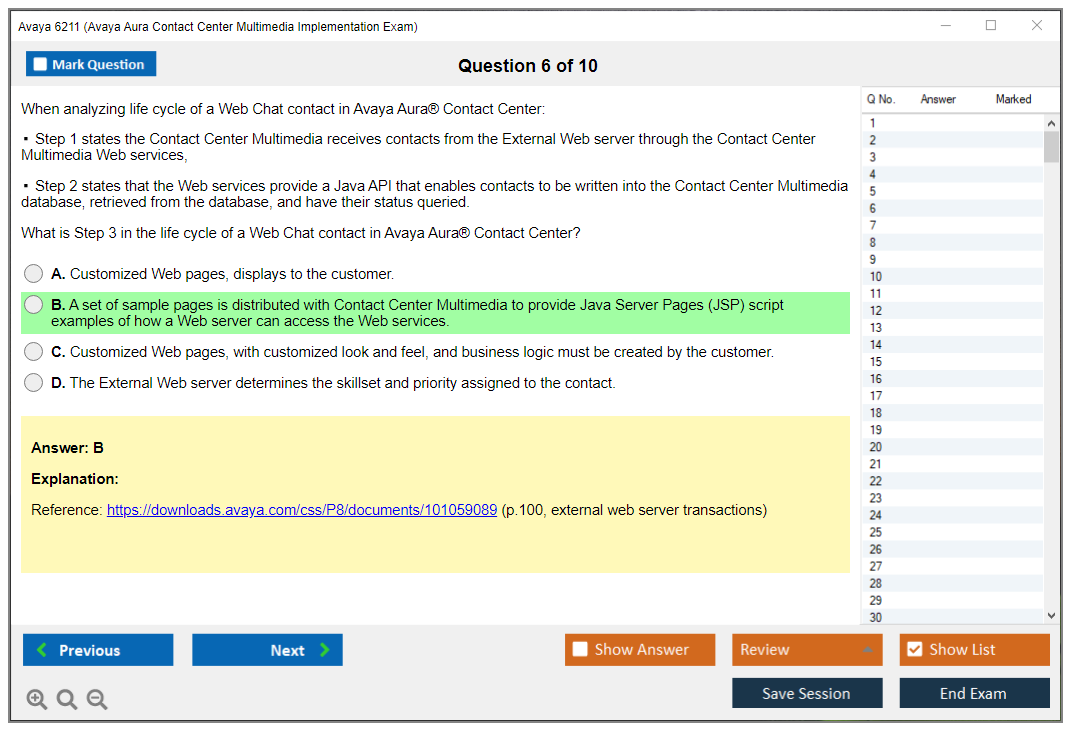Toggle the Show Answer checkbox
Image resolution: width=1075 pixels, height=735 pixels.
pos(580,650)
